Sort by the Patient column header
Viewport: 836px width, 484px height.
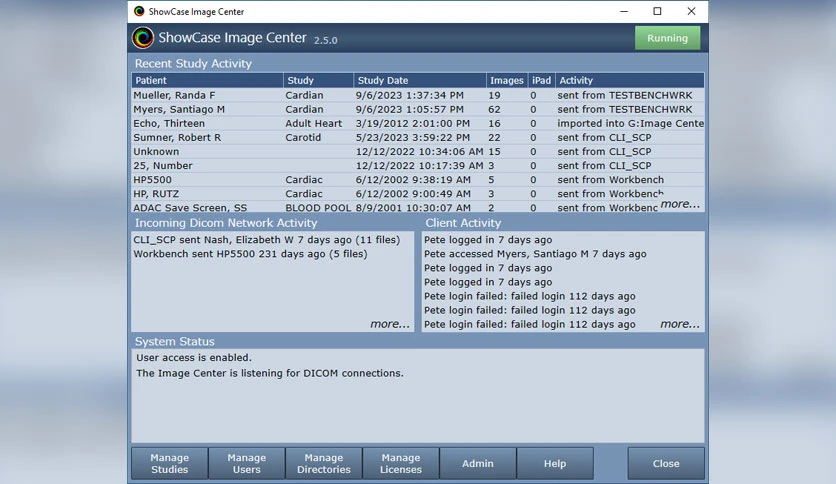tap(207, 80)
